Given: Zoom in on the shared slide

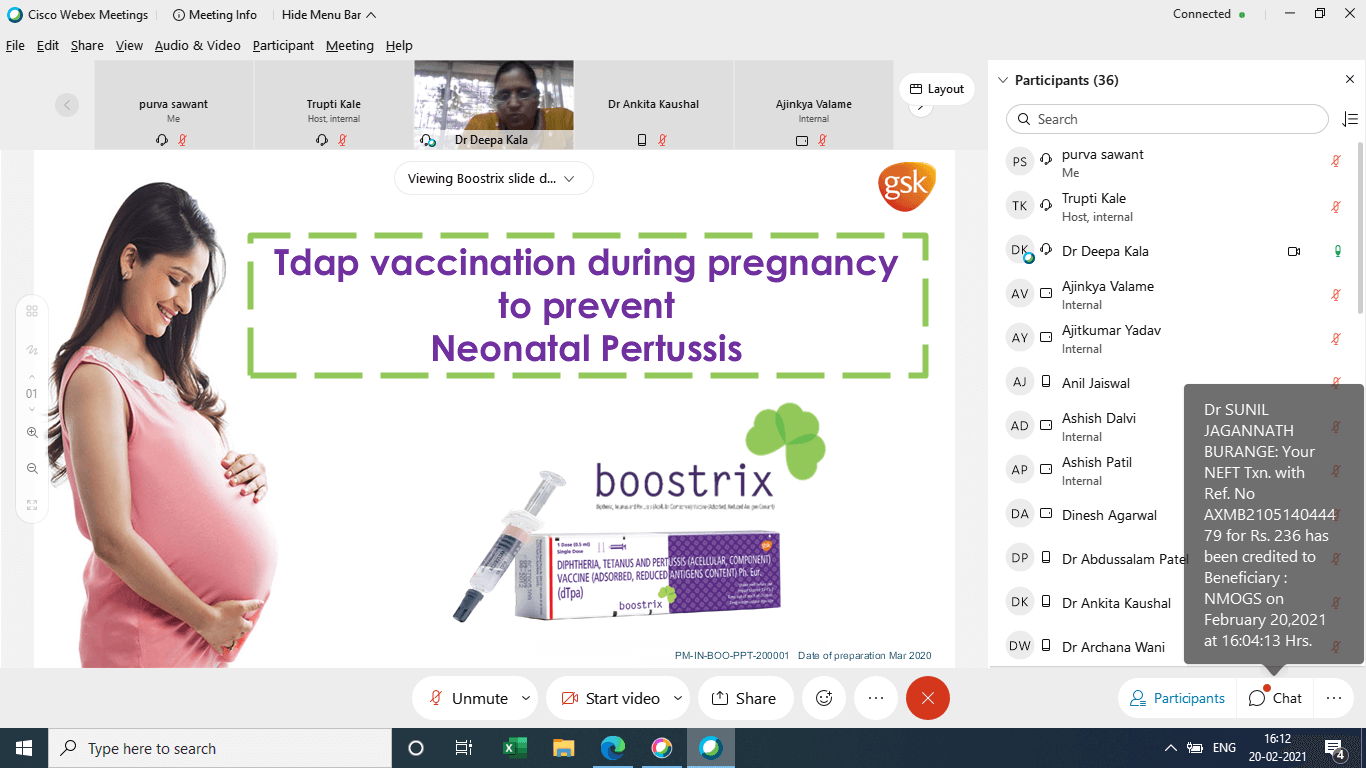Looking at the screenshot, I should point(32,433).
